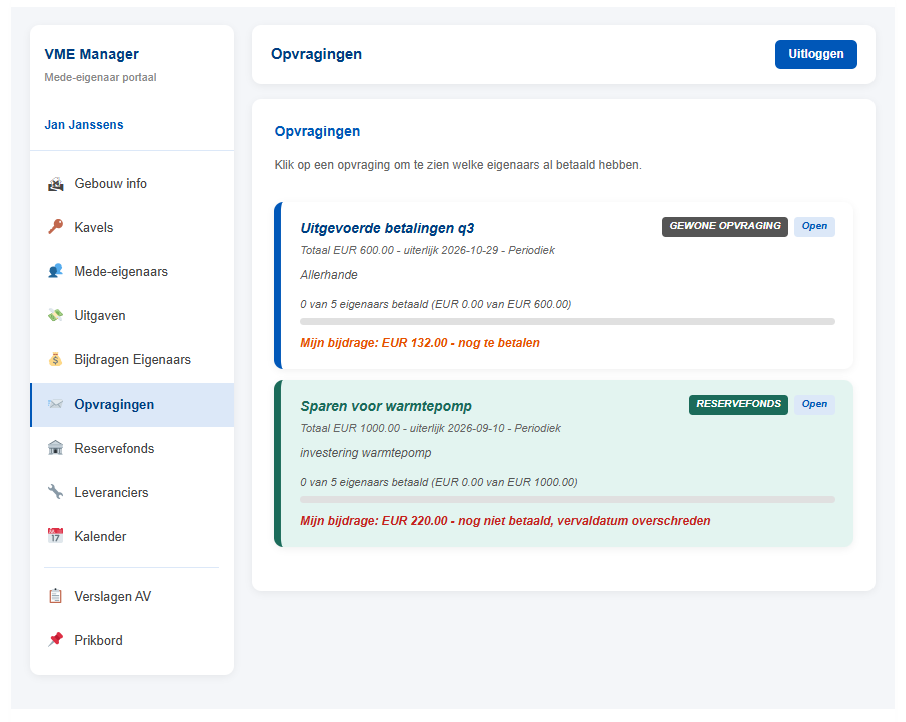Open the Uitgevoerde betalingen q3 card title
The height and width of the screenshot is (722, 906).
pos(387,228)
